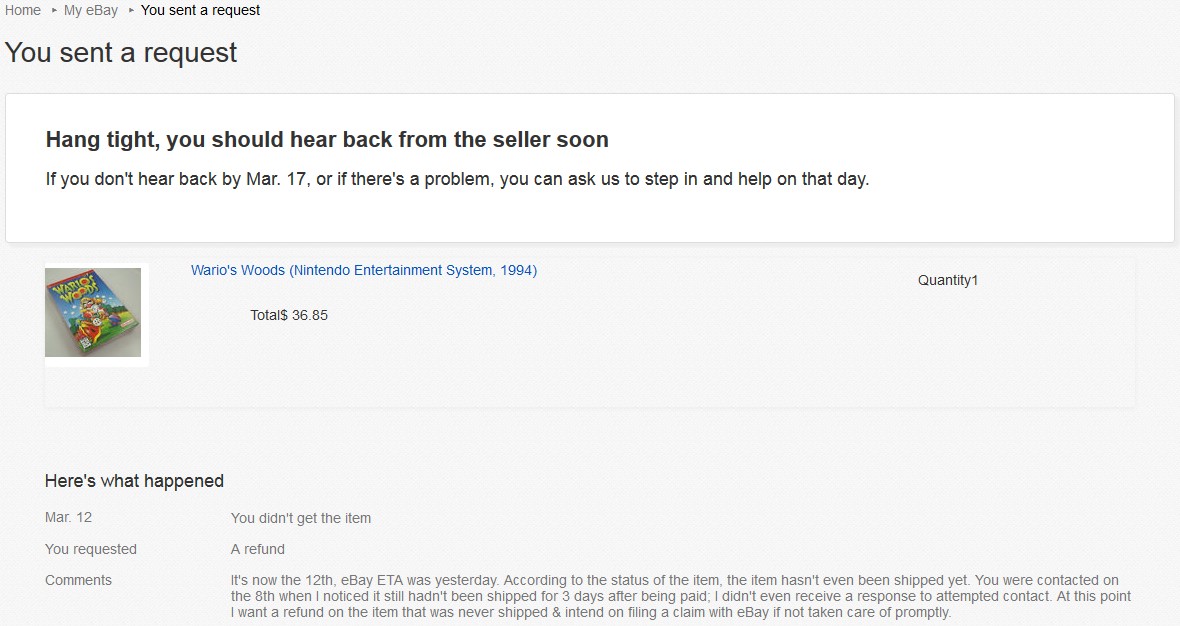
Task: Click the 'You requested' label
Action: tap(91, 549)
